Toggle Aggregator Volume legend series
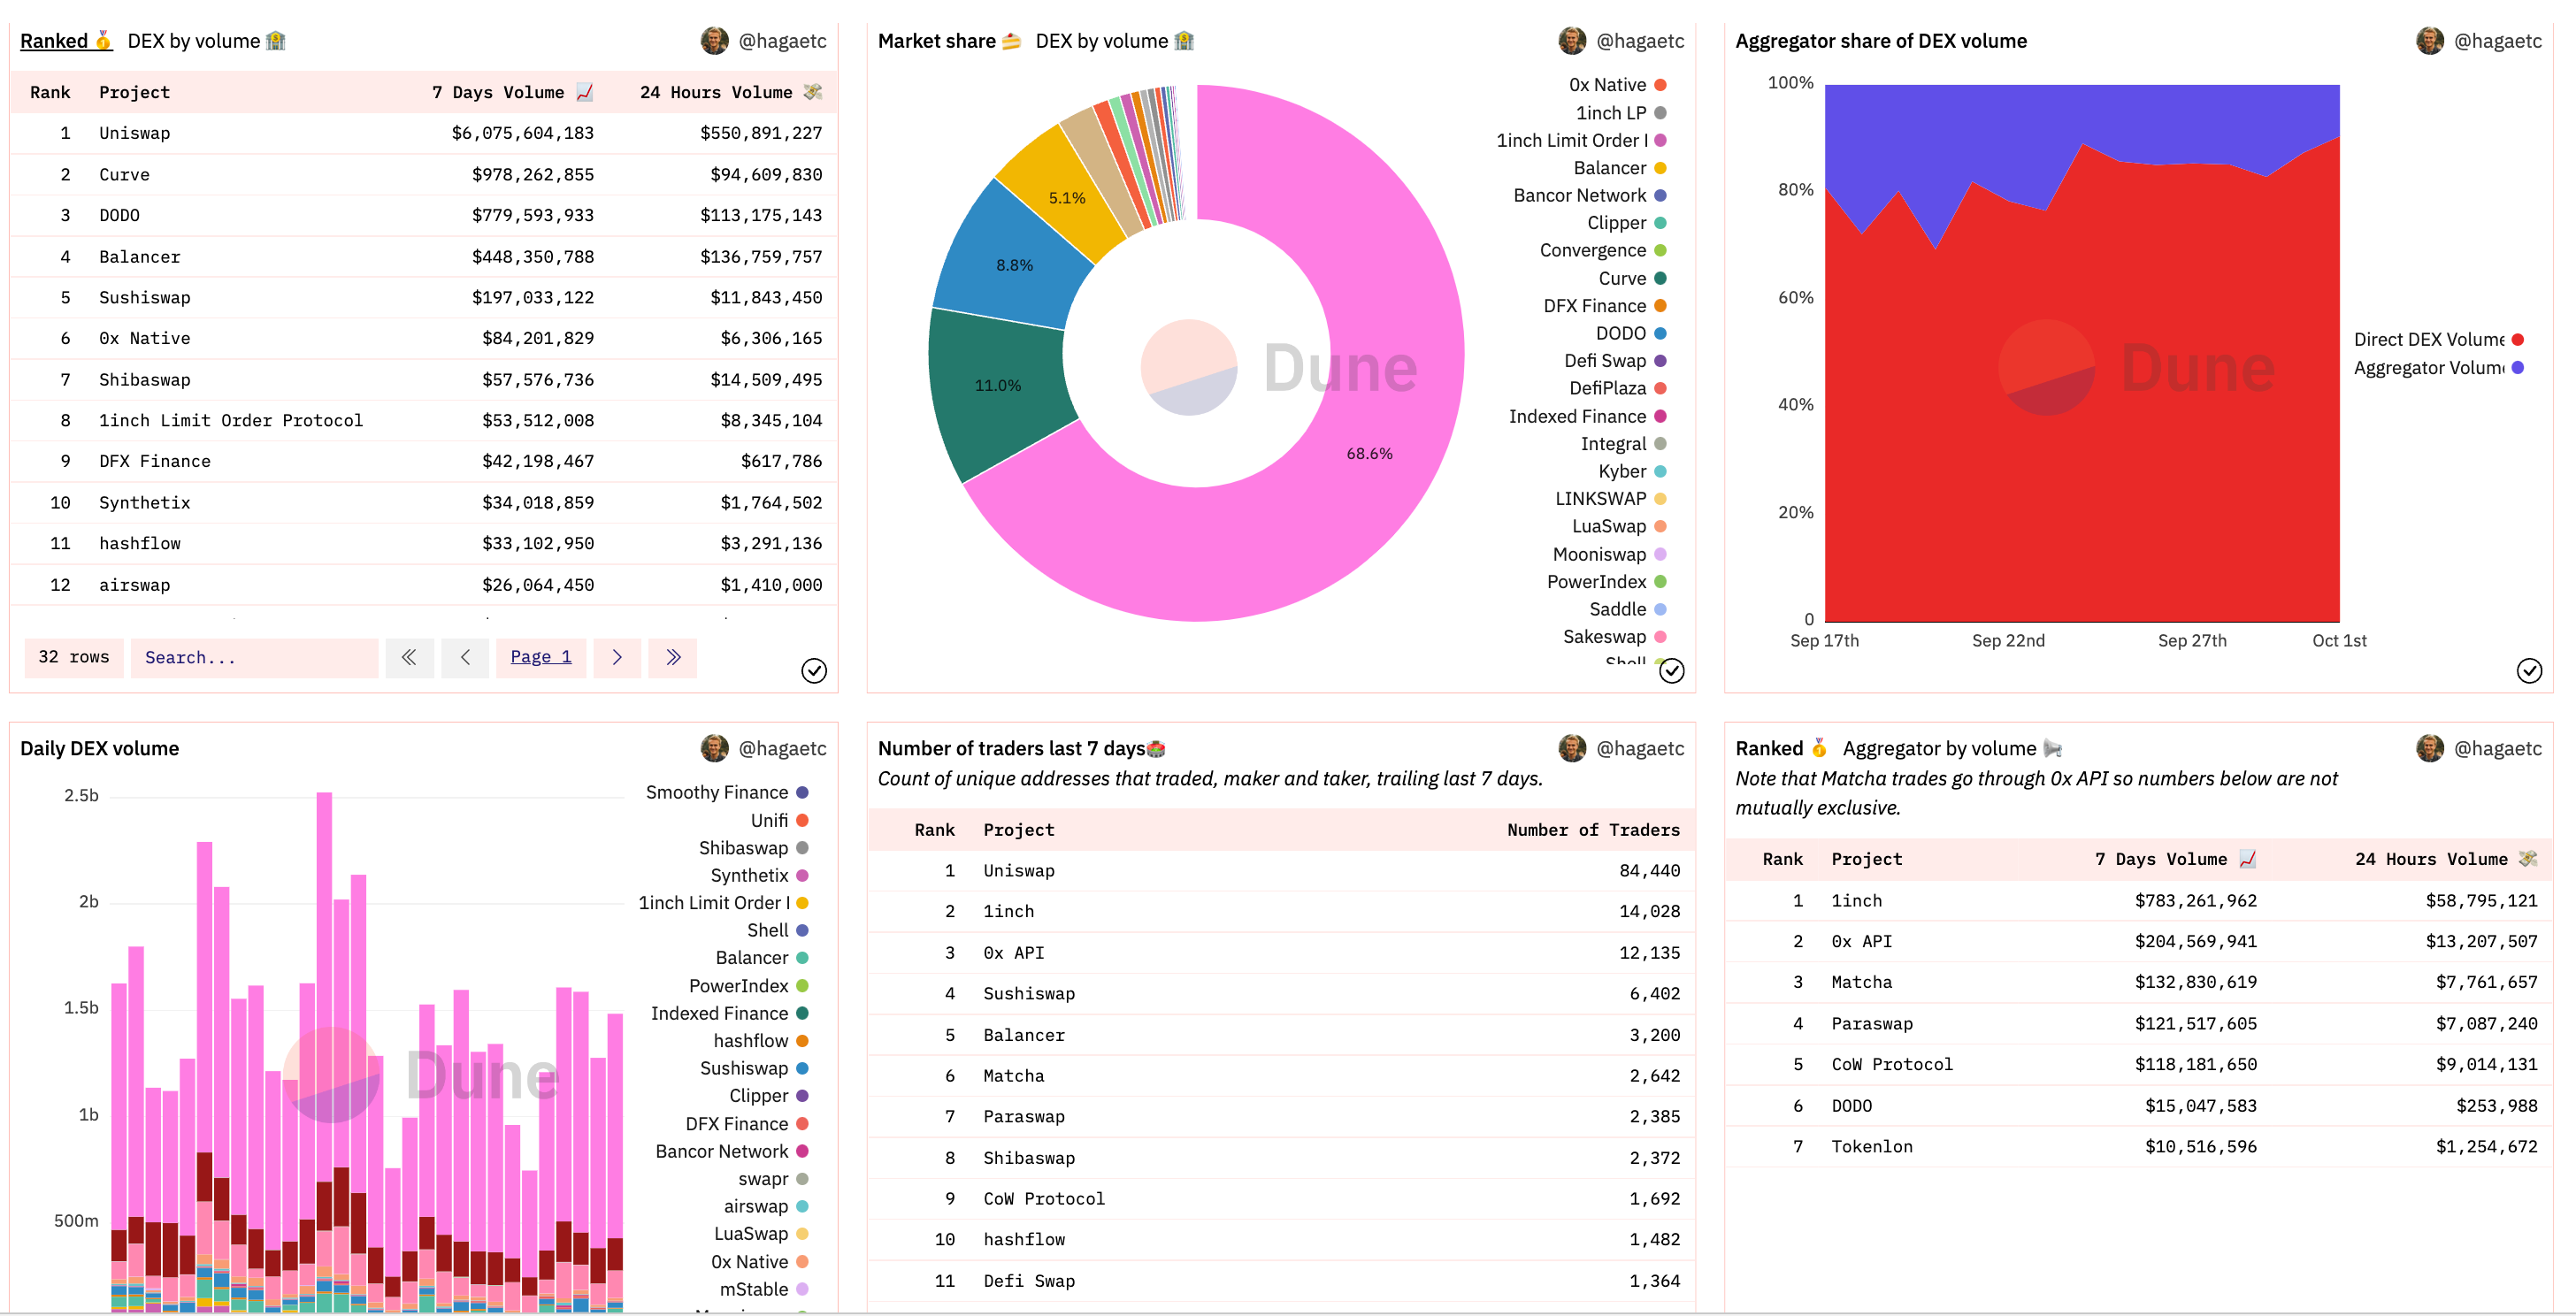Image resolution: width=2576 pixels, height=1316 pixels. click(2438, 368)
